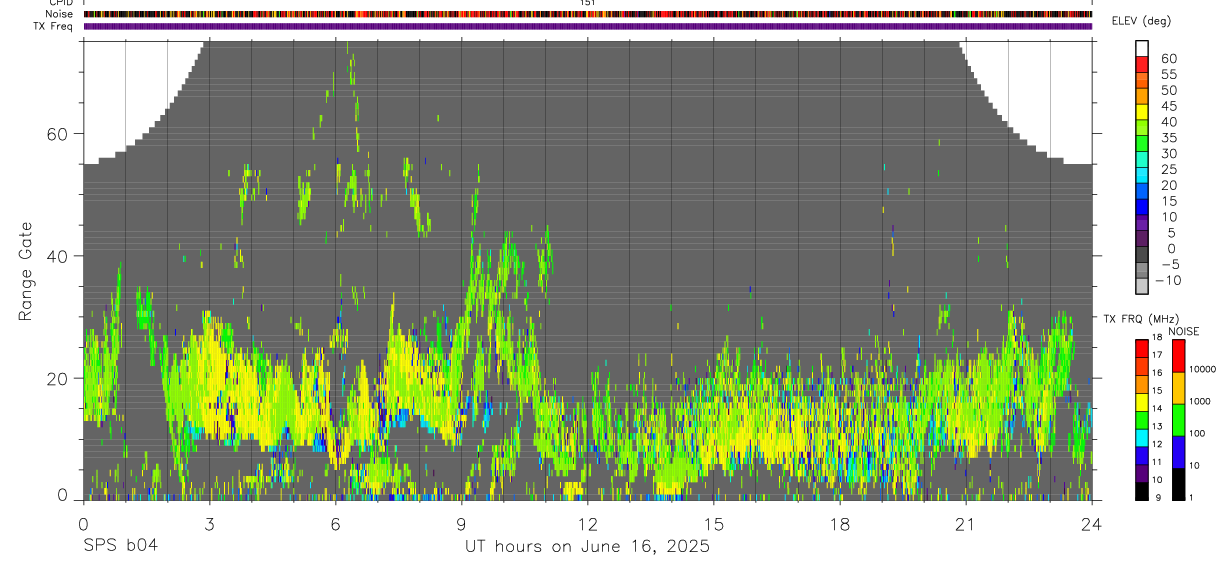Click the '15' hour tick on the x-axis
Viewport: 1228px width, 567px height.
(714, 524)
